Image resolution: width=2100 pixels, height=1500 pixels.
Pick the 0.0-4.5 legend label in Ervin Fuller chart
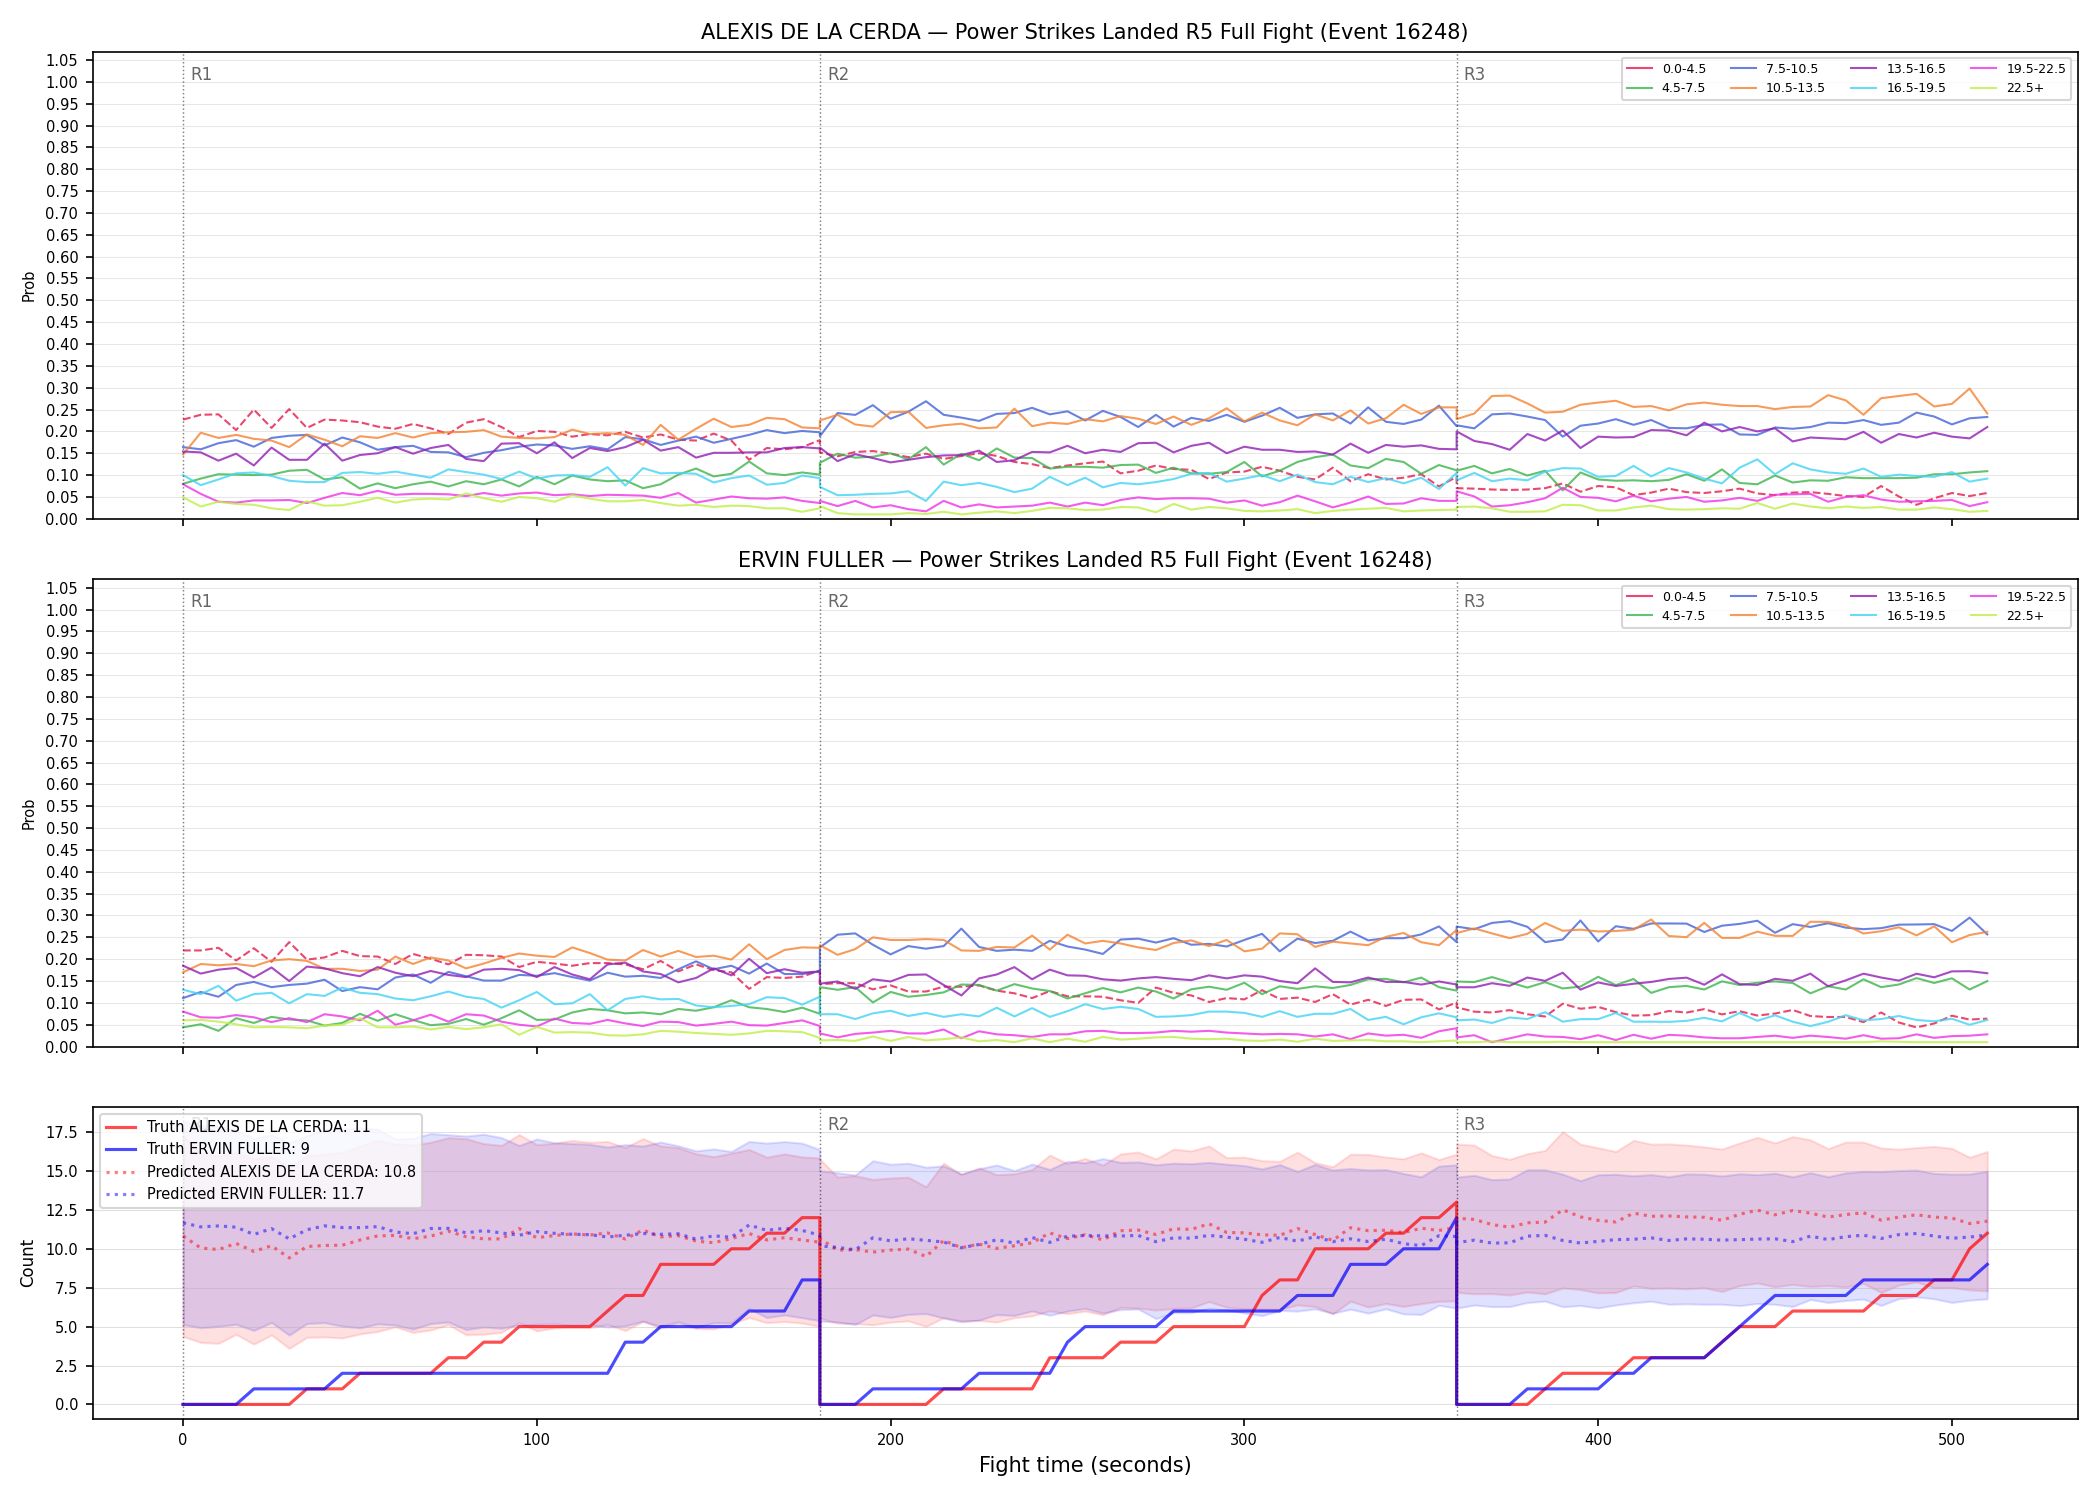click(x=1684, y=597)
